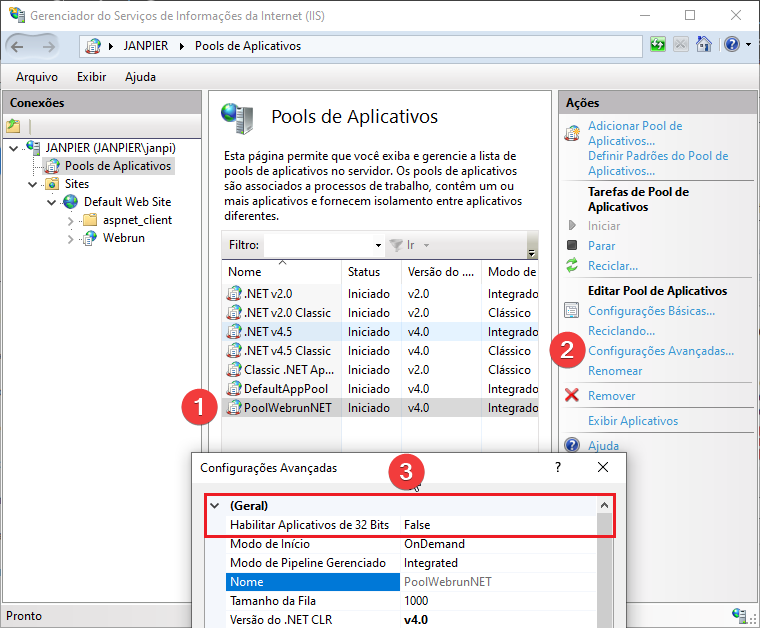Image resolution: width=760 pixels, height=628 pixels.
Task: Click the dialog help question mark button
Action: (x=558, y=467)
